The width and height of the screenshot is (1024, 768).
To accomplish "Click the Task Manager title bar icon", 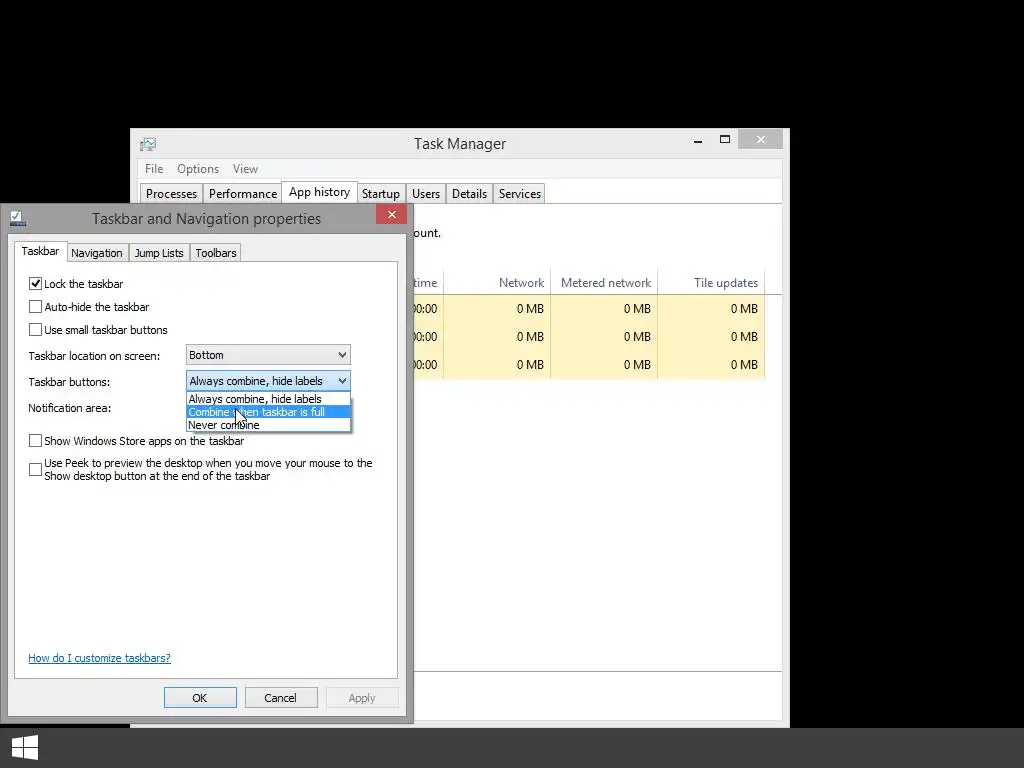I will (148, 144).
